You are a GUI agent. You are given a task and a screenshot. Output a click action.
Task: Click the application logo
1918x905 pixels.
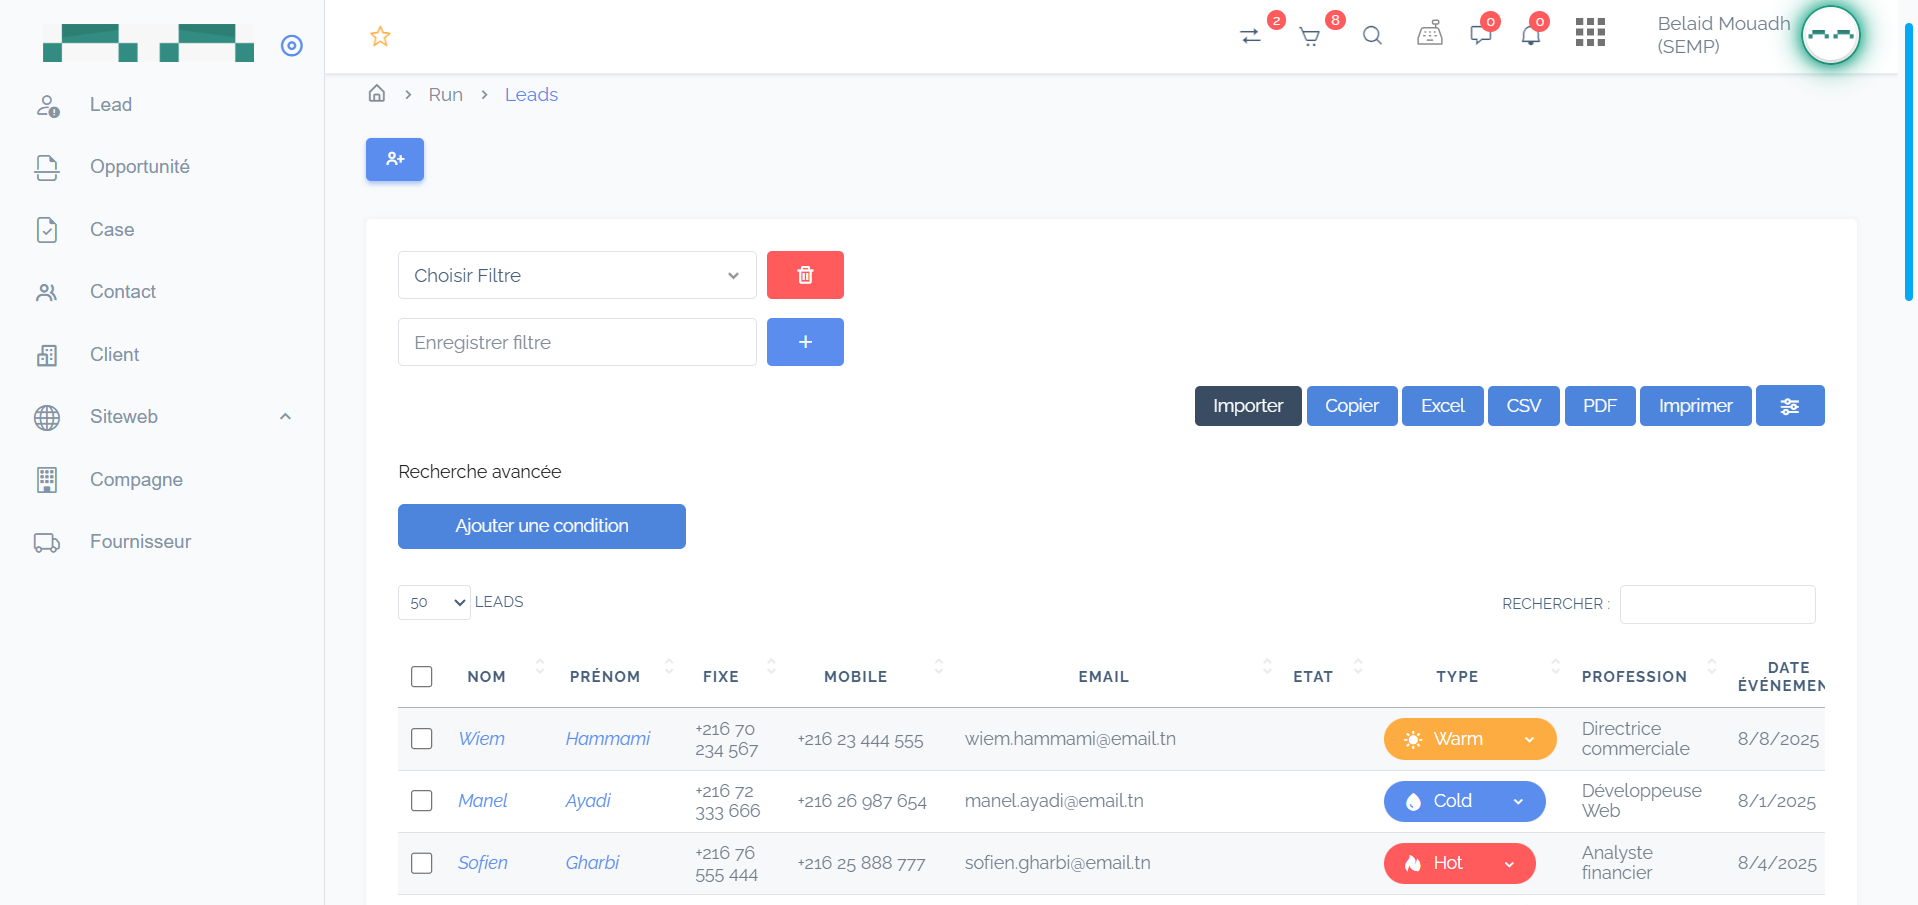(x=148, y=43)
